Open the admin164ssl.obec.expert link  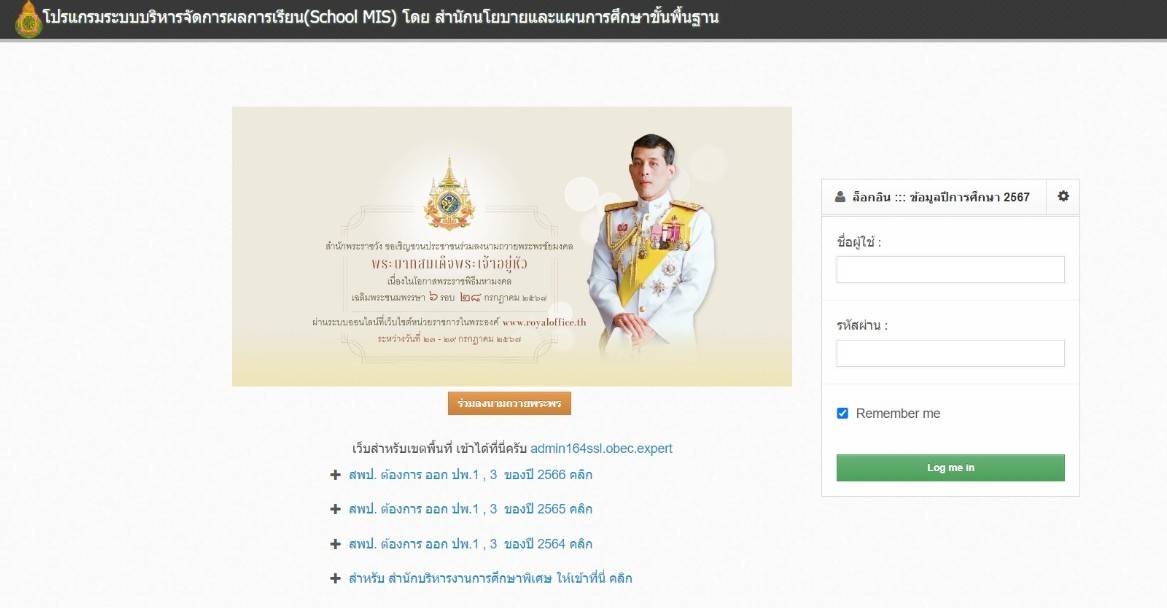click(601, 449)
